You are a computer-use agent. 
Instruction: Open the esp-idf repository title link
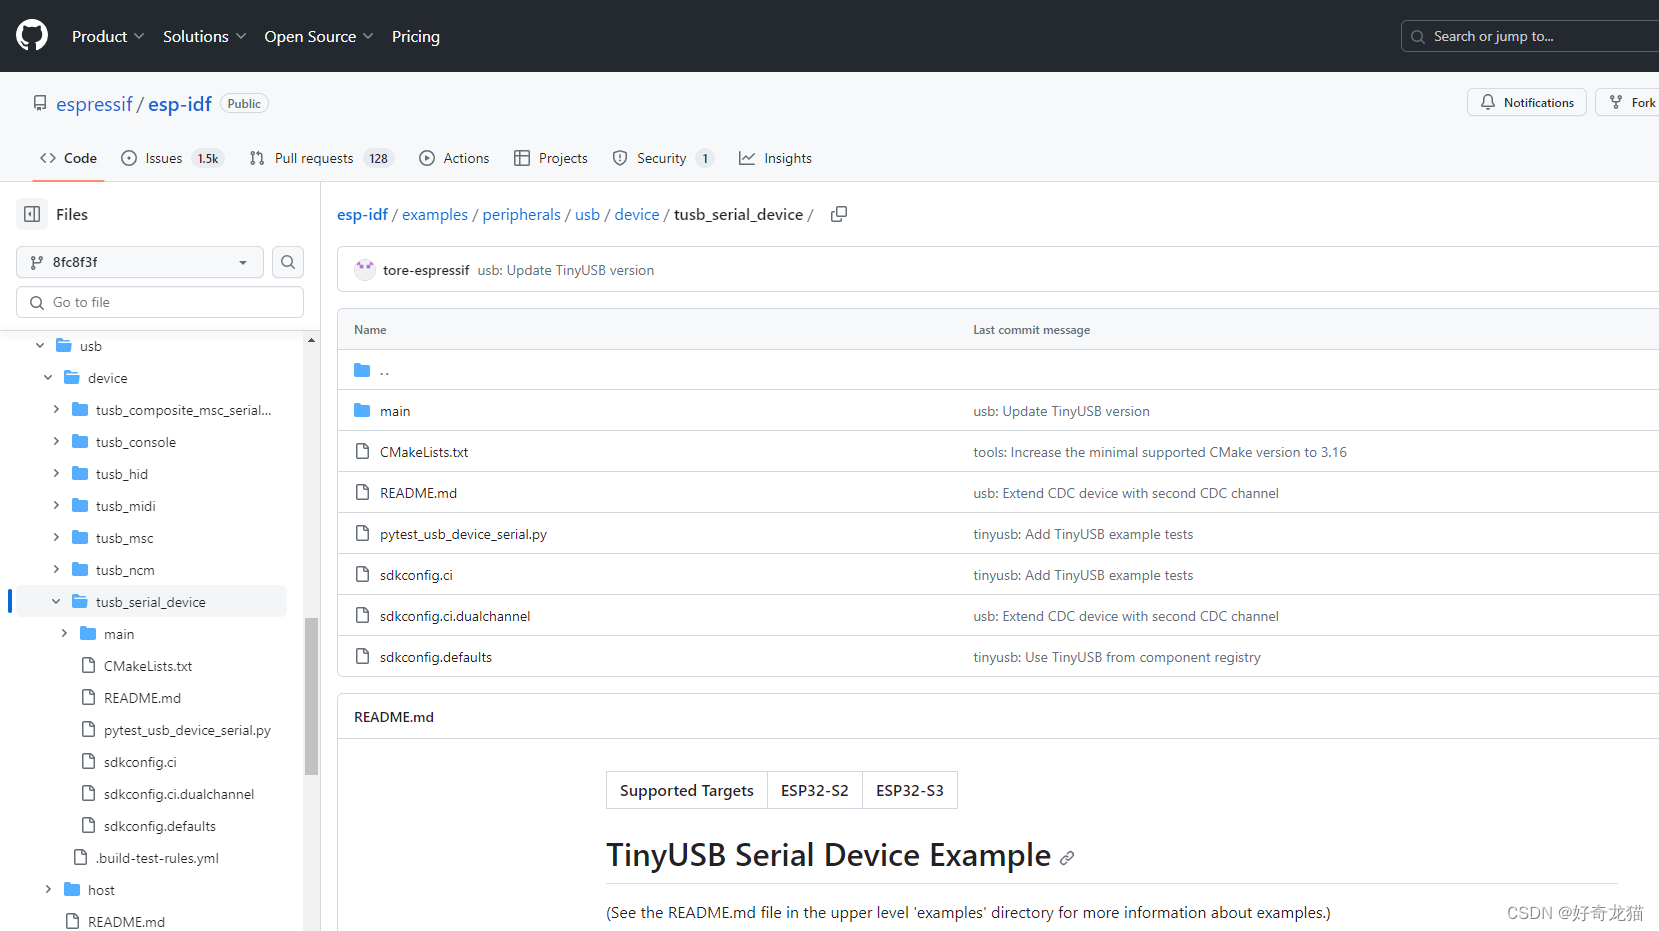tap(180, 104)
